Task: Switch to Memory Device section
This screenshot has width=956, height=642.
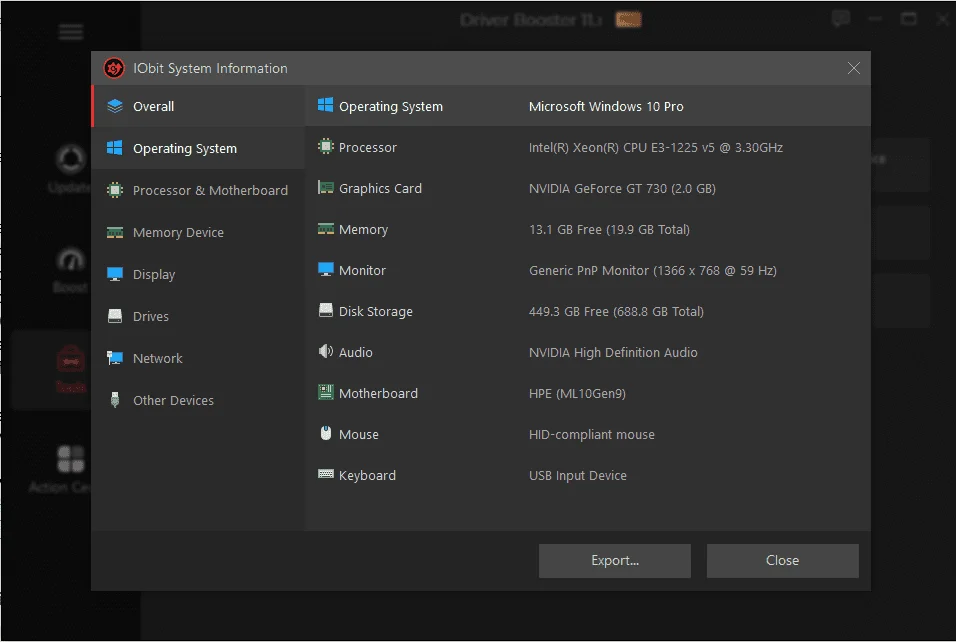Action: [198, 232]
